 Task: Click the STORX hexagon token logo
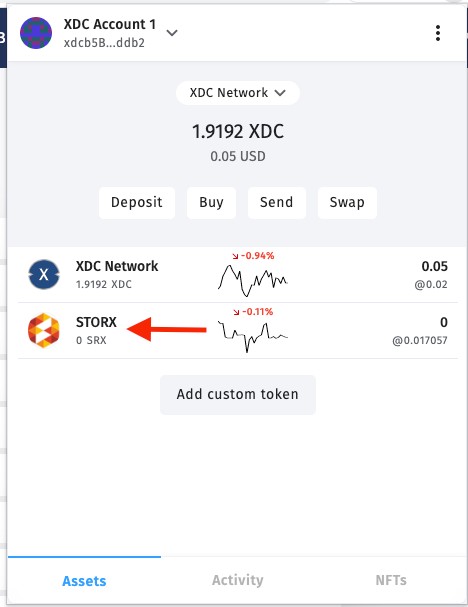point(44,331)
